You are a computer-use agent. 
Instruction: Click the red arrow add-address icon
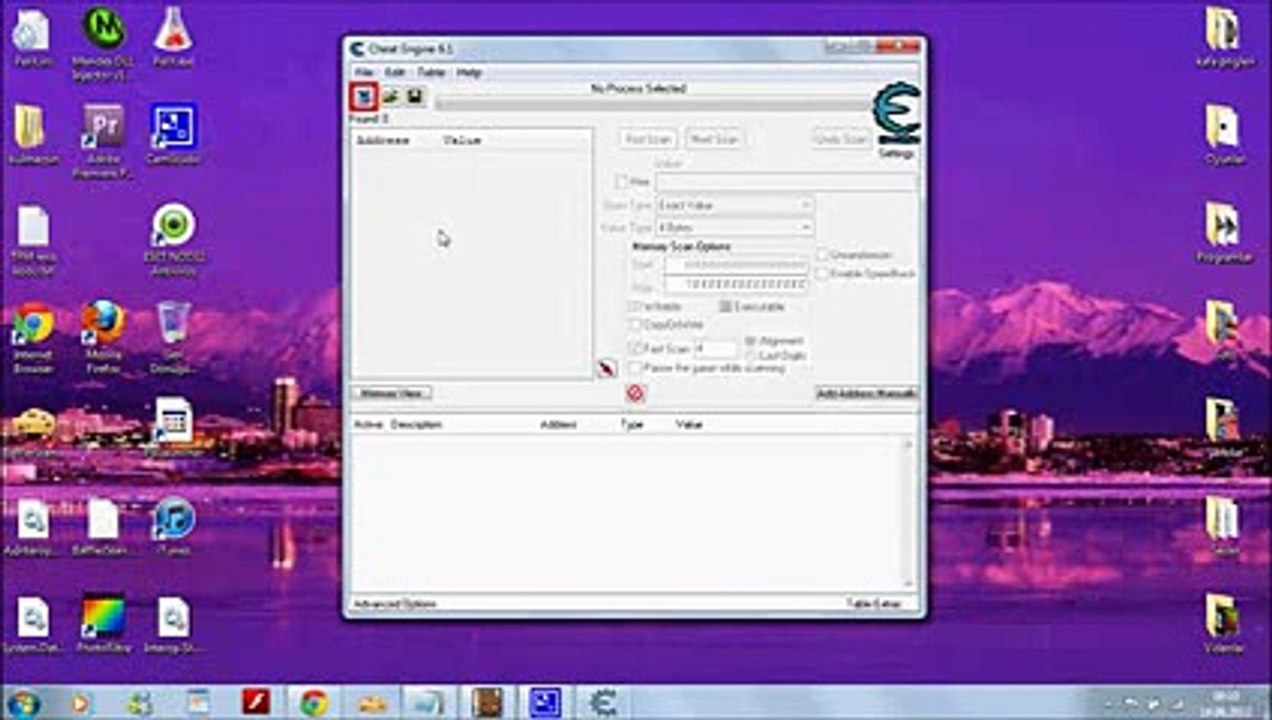click(607, 369)
